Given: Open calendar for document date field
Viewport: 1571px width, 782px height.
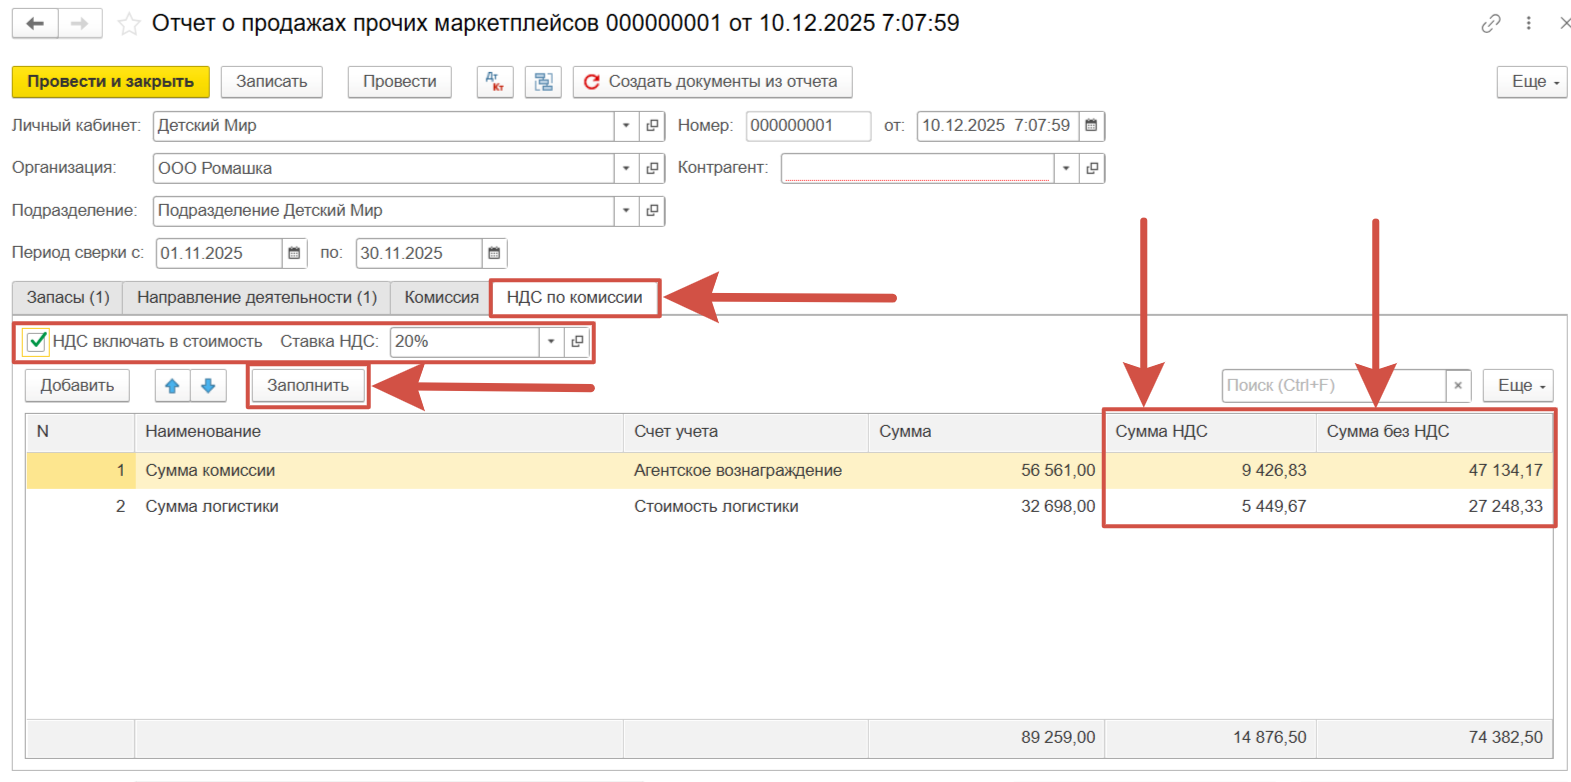Looking at the screenshot, I should tap(1092, 126).
